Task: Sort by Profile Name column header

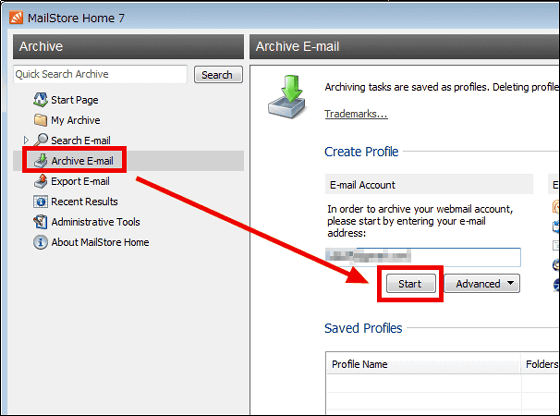Action: 423,364
